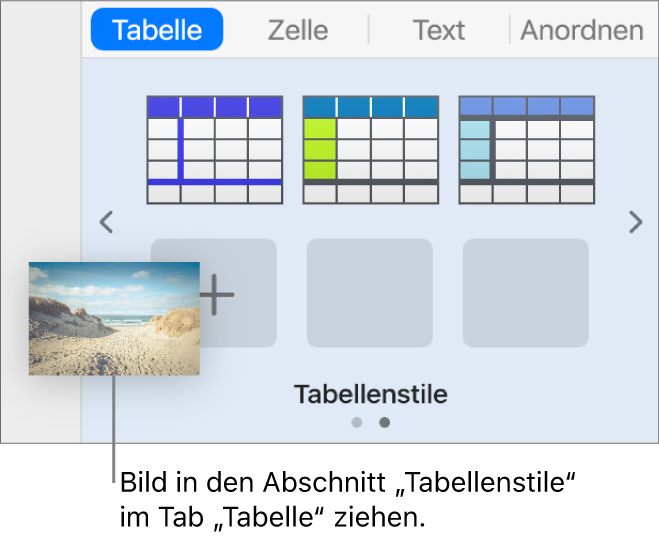Go to second table styles page dot

point(385,422)
